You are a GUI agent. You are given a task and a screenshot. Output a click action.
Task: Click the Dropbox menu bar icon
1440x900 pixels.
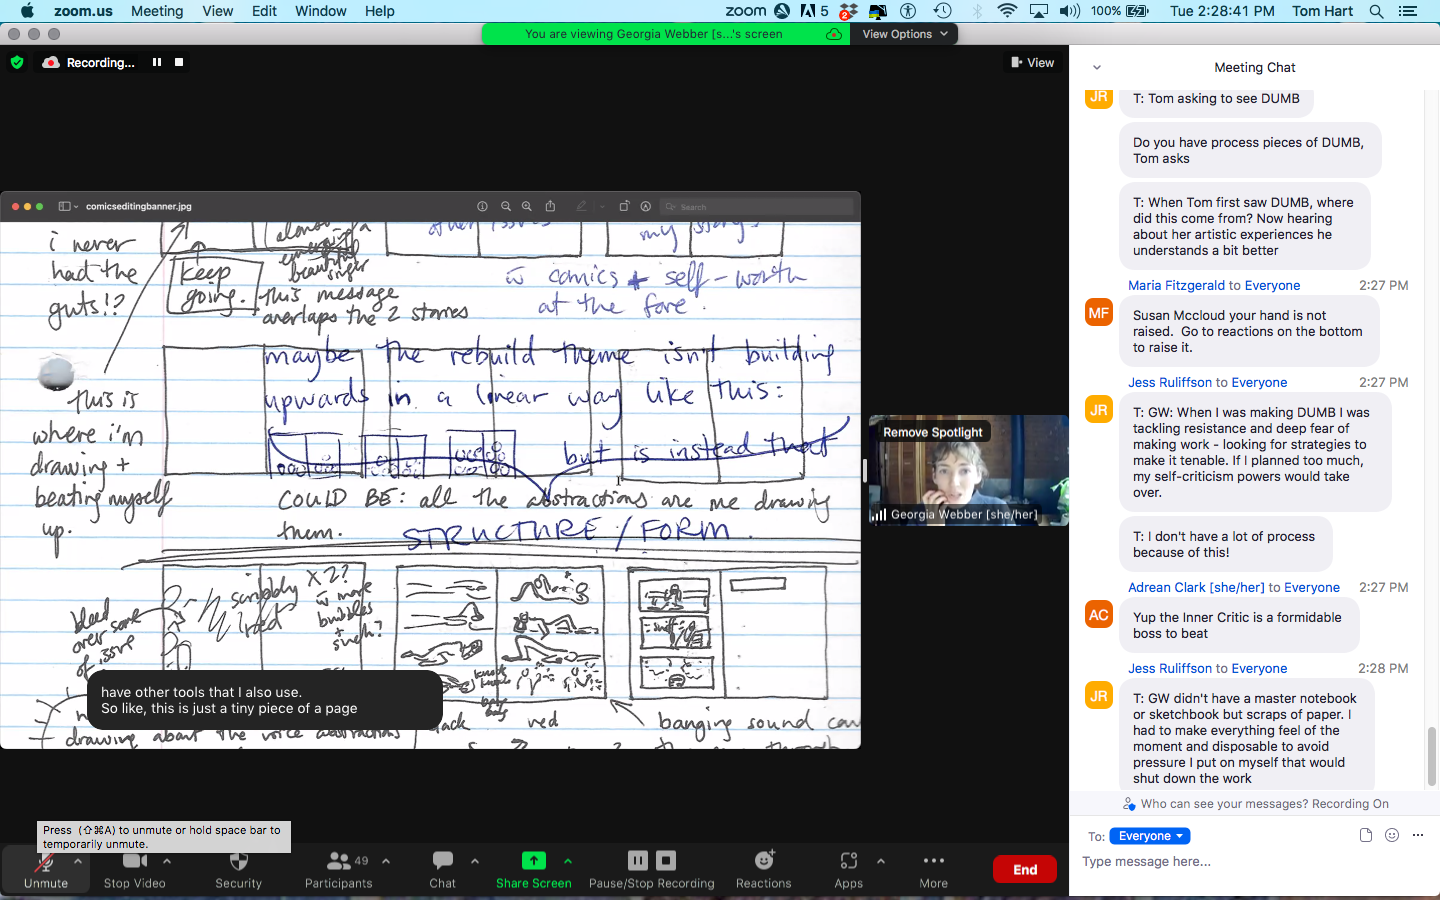[847, 11]
